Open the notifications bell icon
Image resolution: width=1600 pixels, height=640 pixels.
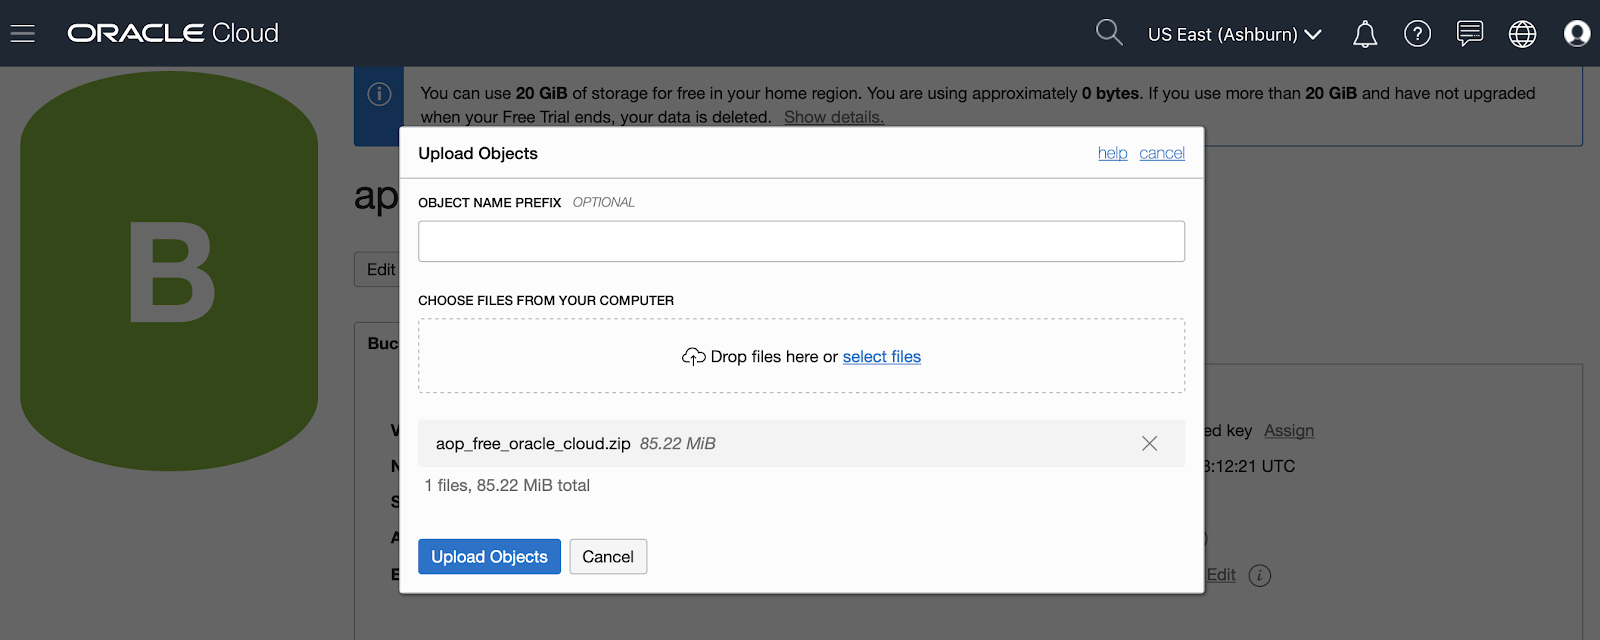[x=1365, y=34]
